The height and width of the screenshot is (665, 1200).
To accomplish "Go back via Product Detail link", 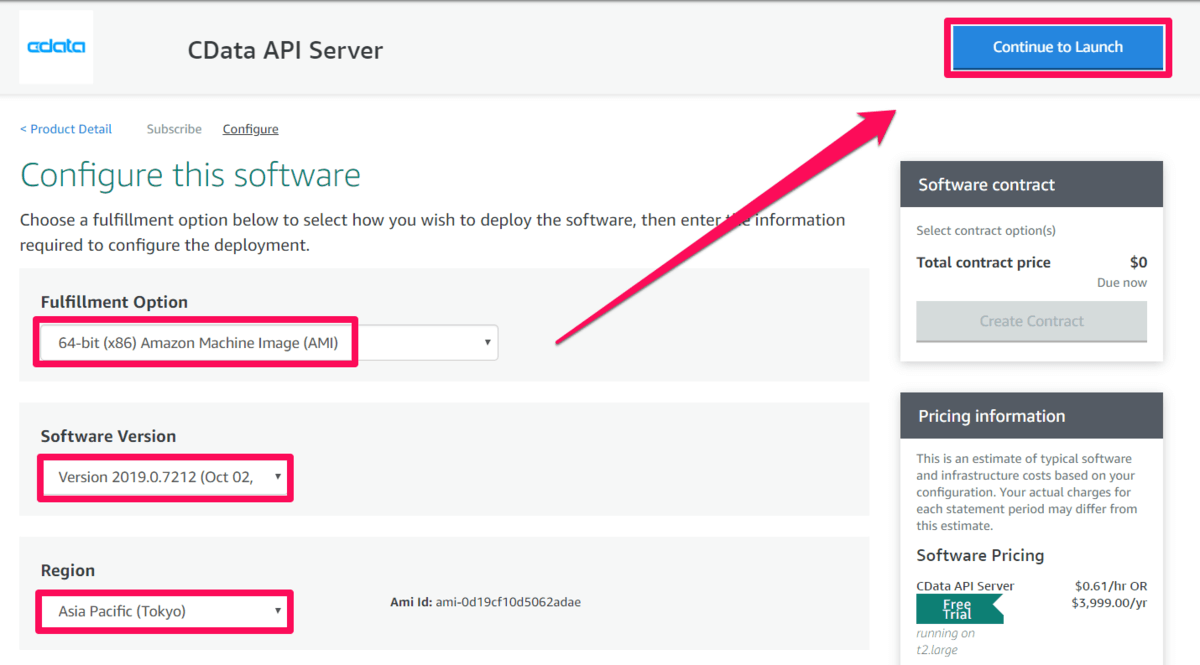I will [x=66, y=129].
